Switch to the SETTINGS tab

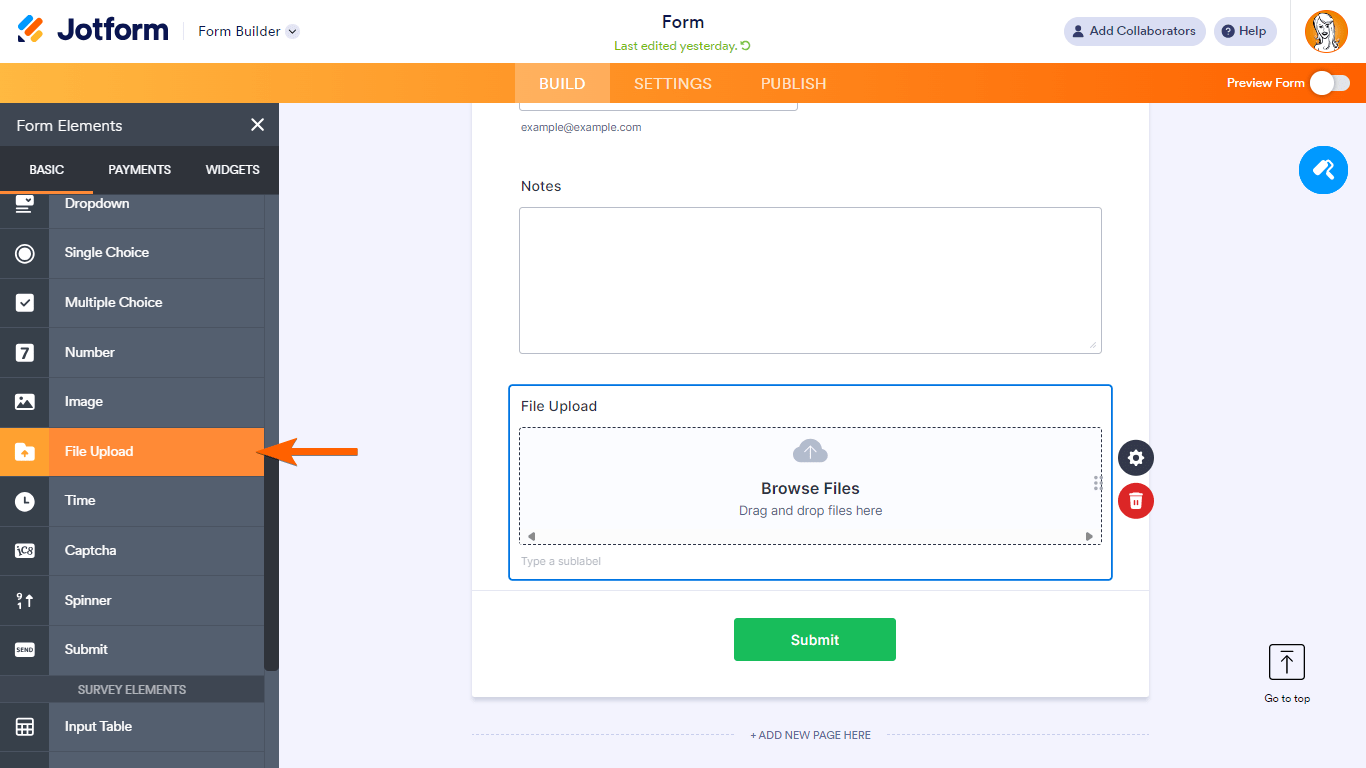pyautogui.click(x=673, y=84)
